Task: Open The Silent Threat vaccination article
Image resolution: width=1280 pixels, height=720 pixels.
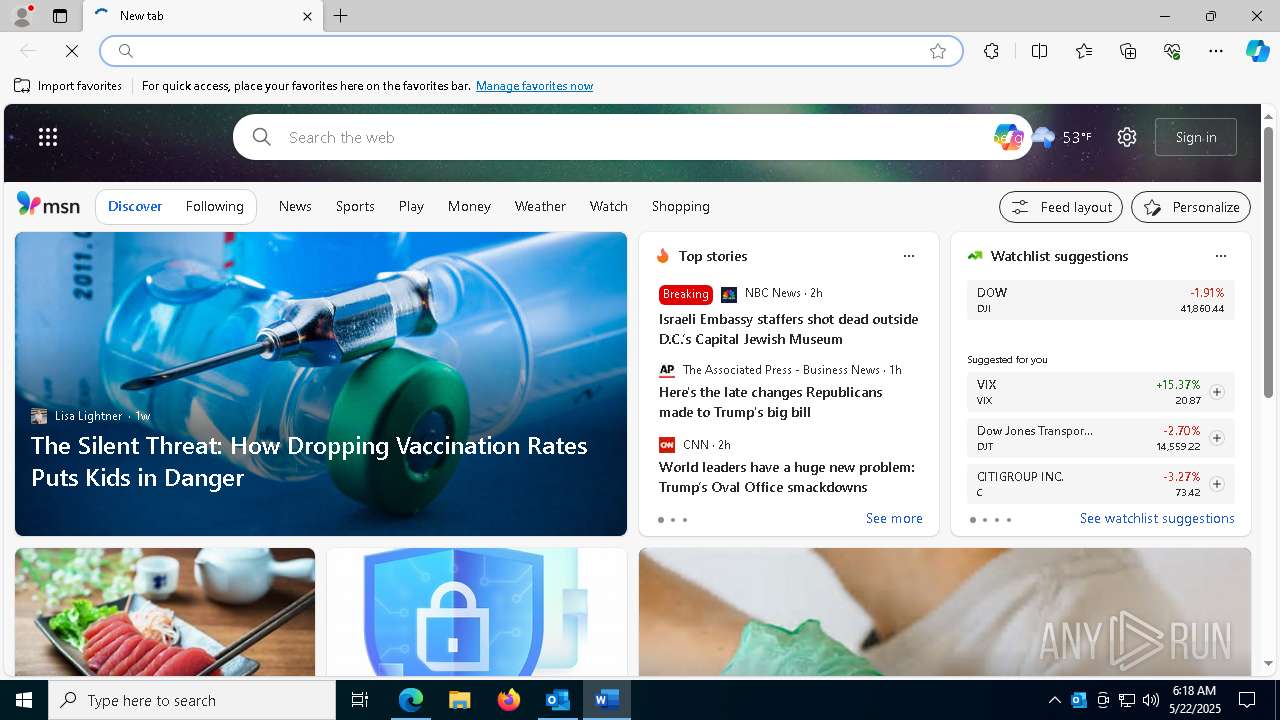Action: click(x=309, y=461)
